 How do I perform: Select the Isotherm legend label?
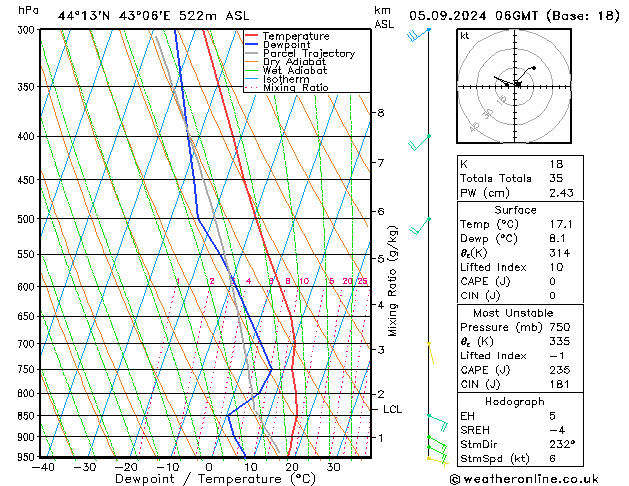pos(286,79)
